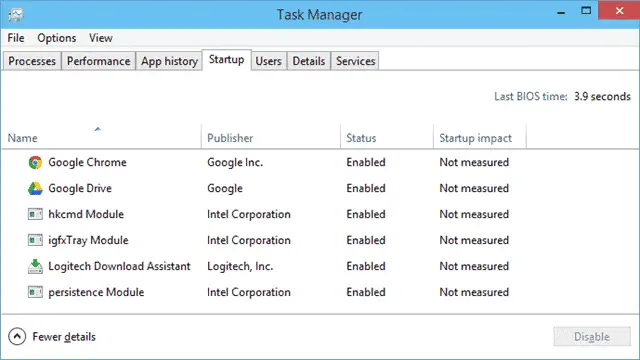Switch to the Services tab

point(355,61)
